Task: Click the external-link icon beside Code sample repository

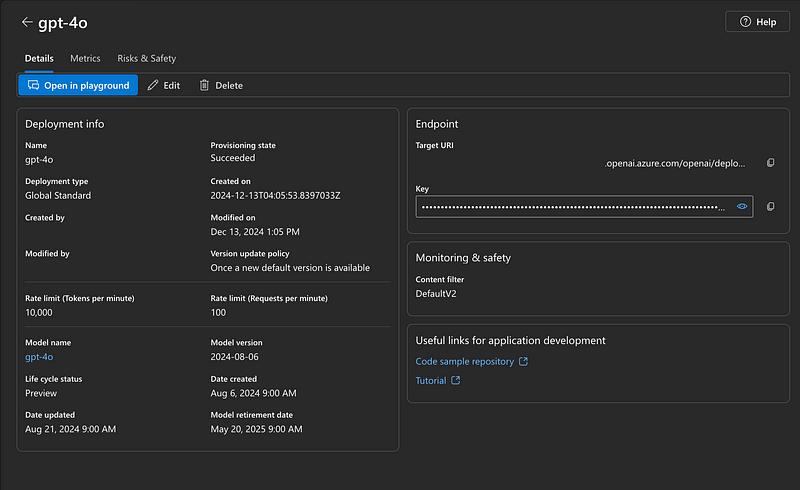Action: pos(523,361)
